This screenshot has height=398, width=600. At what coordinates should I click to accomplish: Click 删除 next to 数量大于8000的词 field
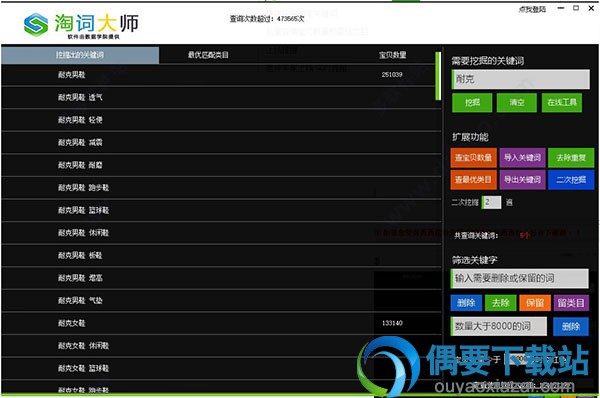coord(571,326)
